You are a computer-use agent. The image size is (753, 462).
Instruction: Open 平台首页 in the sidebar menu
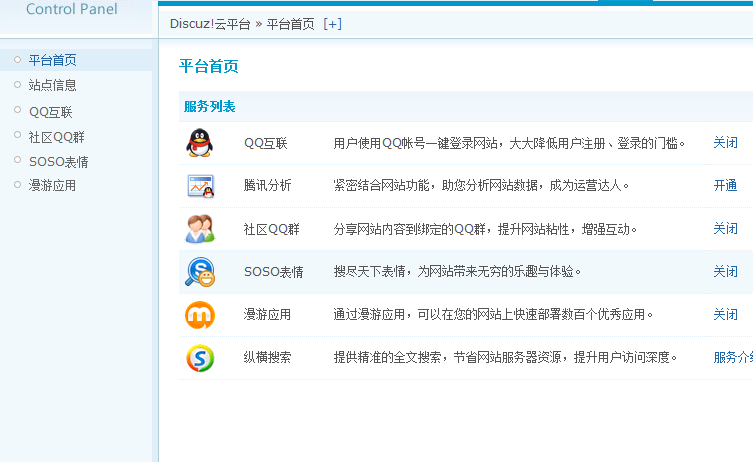[x=52, y=60]
